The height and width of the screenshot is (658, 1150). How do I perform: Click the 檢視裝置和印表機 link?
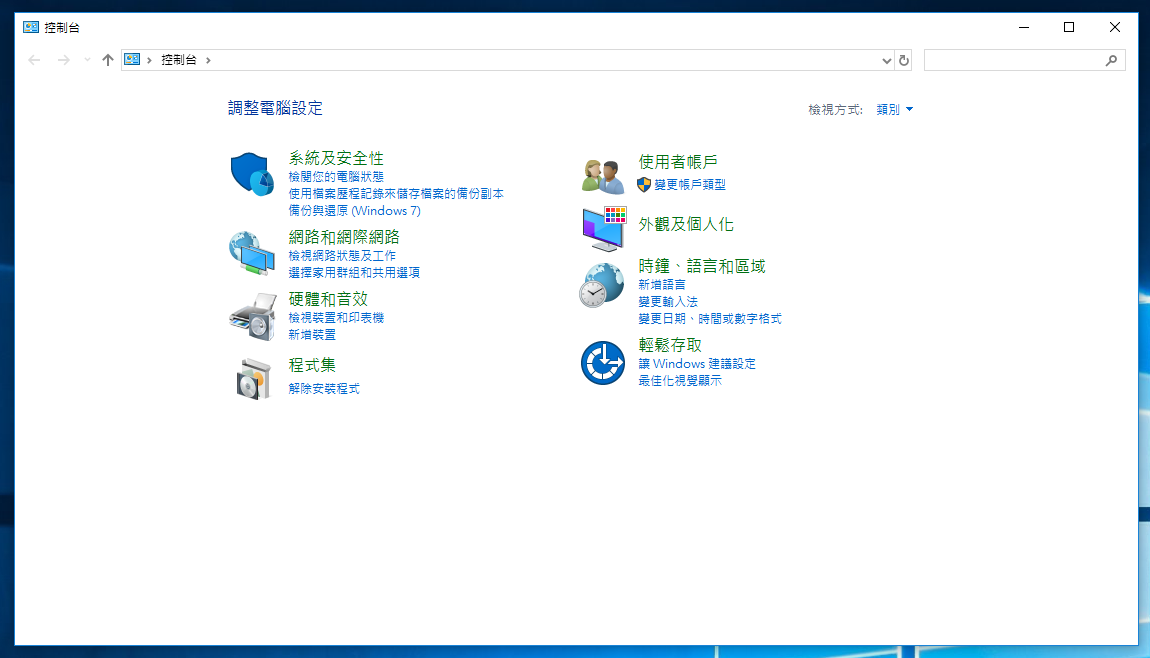coord(336,318)
